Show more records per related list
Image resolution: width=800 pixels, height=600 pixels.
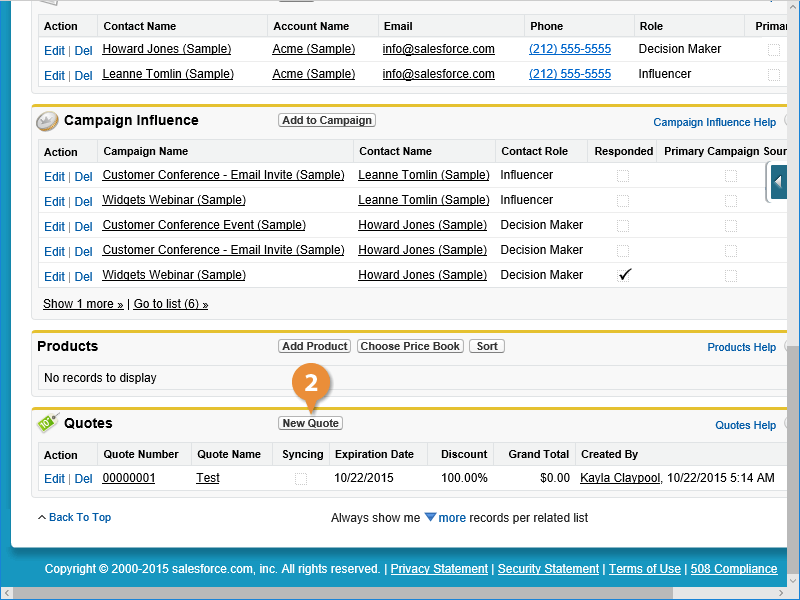point(452,518)
